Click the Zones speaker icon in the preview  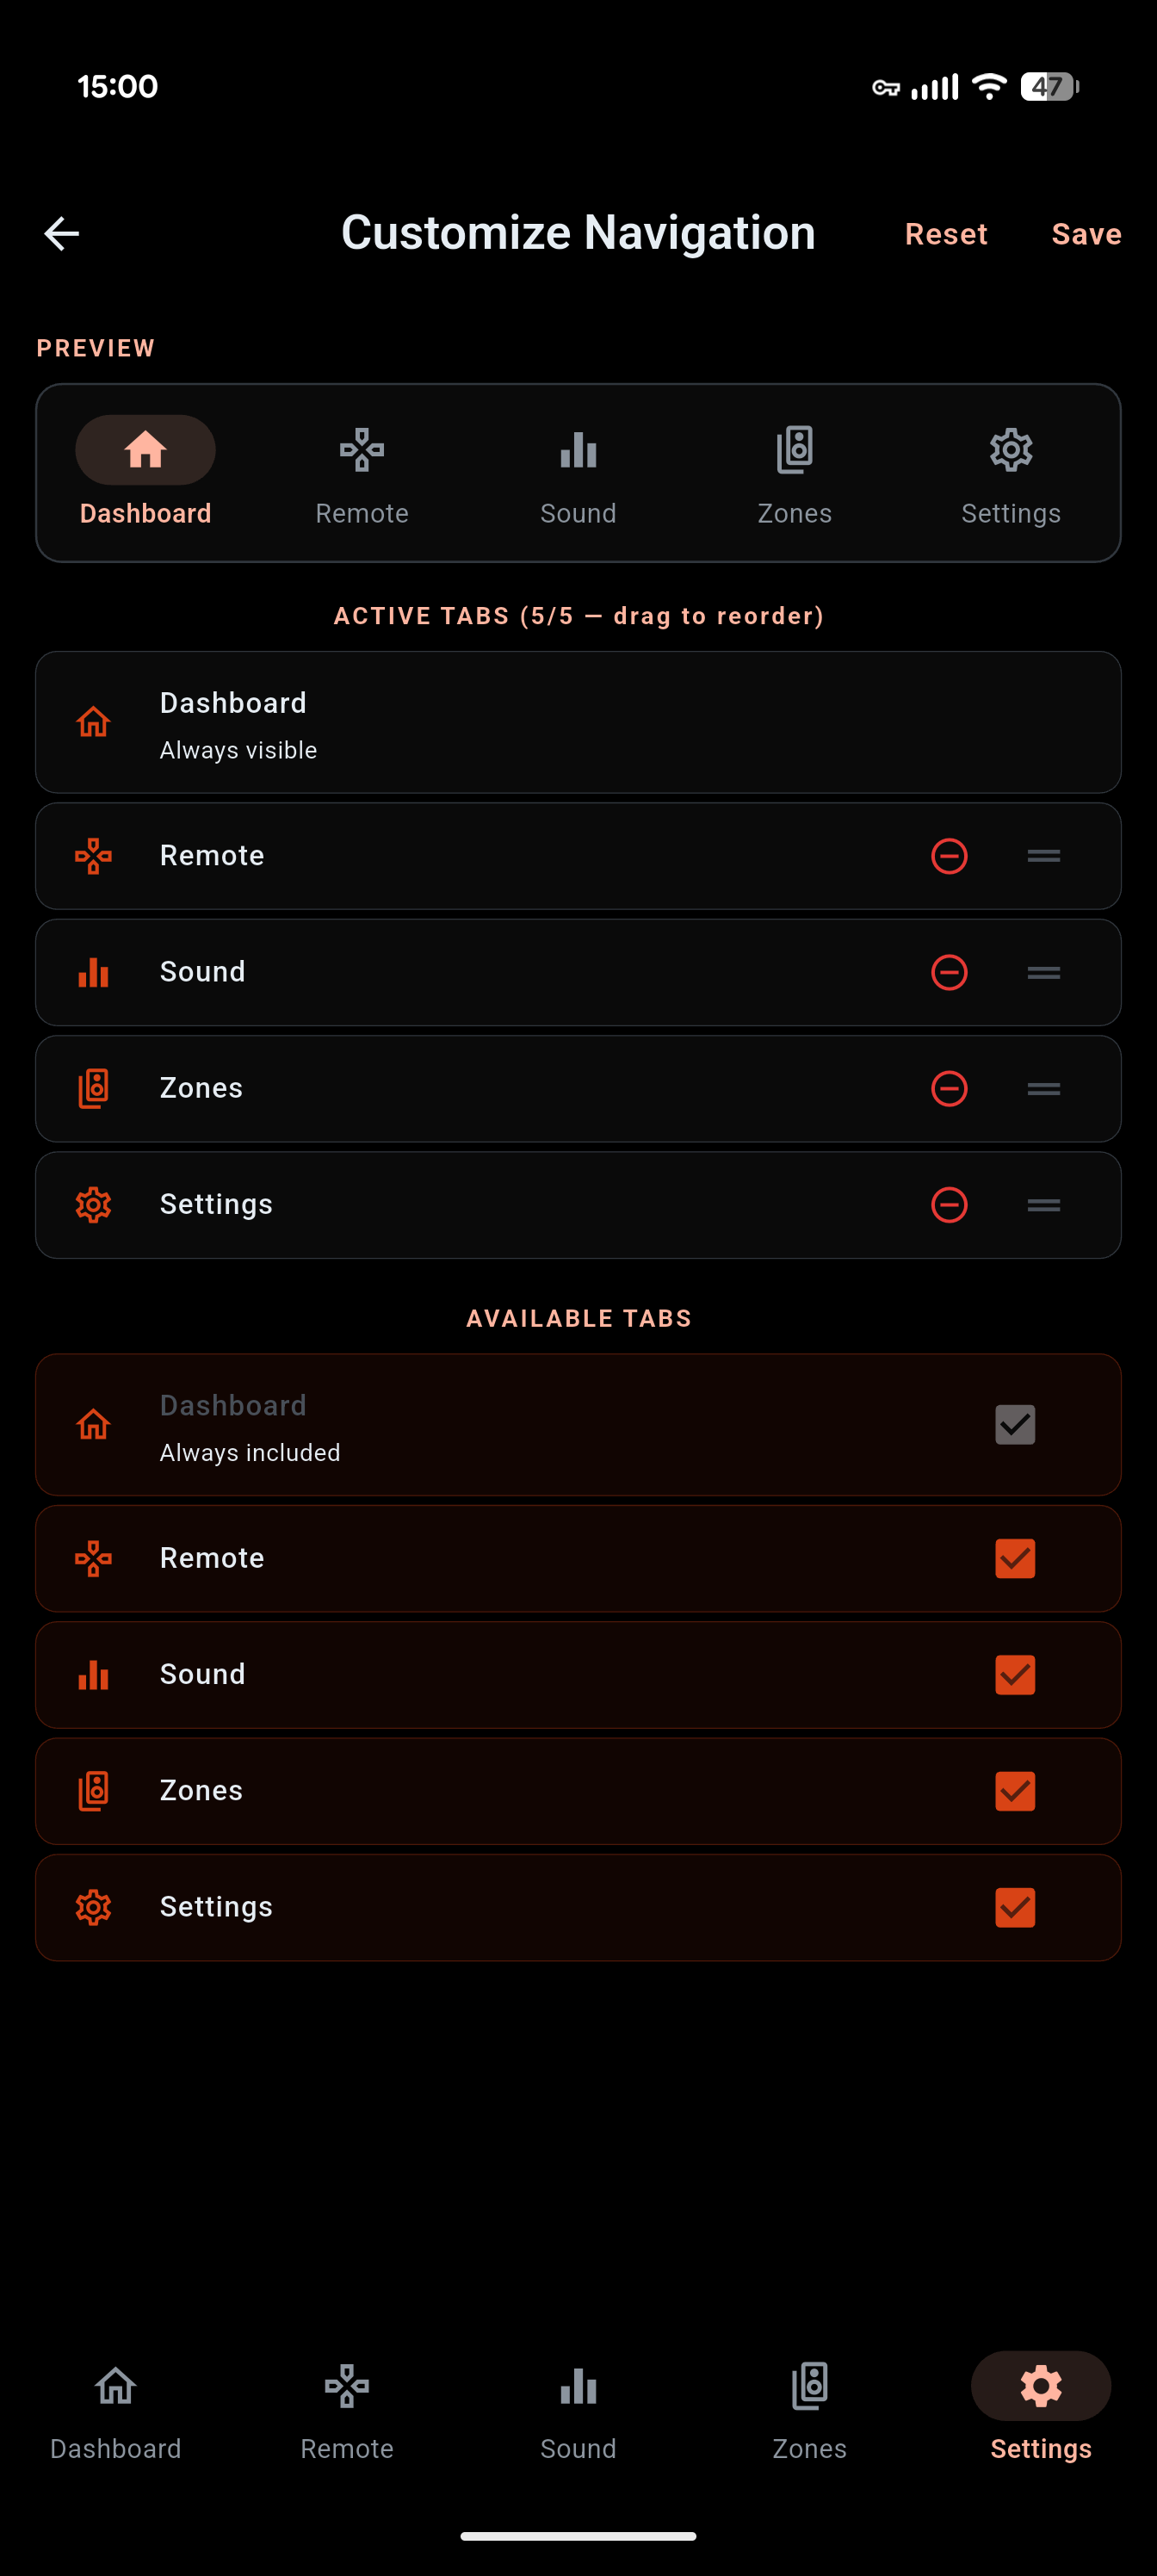(794, 450)
